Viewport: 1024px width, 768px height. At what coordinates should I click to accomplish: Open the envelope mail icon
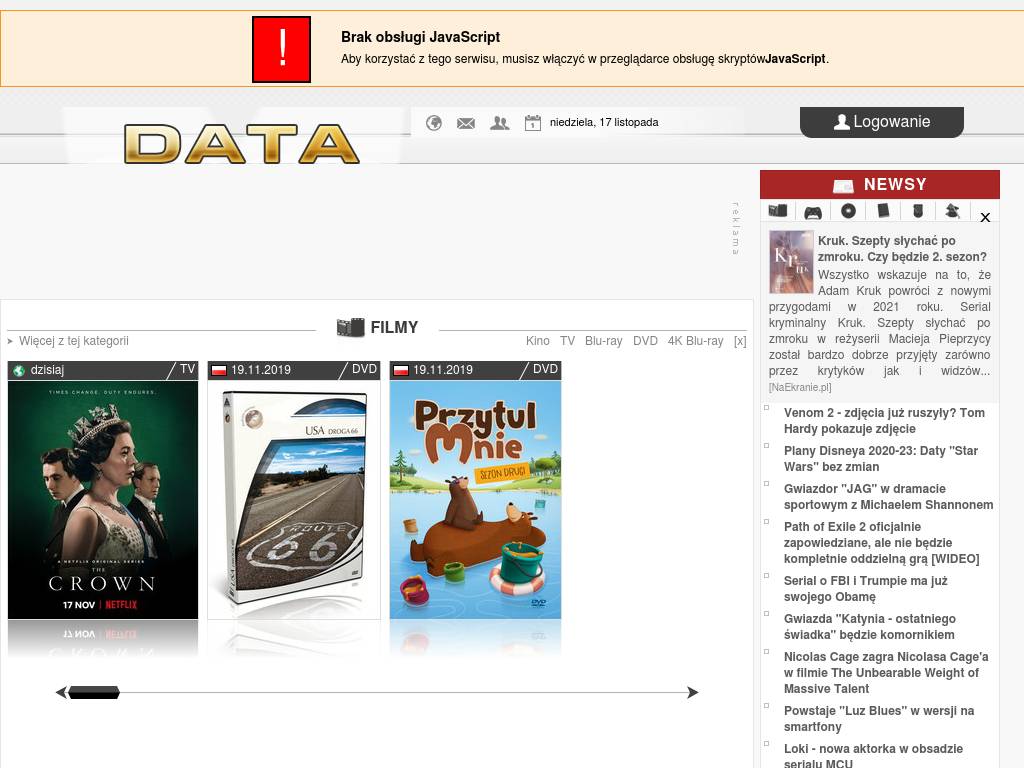pyautogui.click(x=466, y=123)
